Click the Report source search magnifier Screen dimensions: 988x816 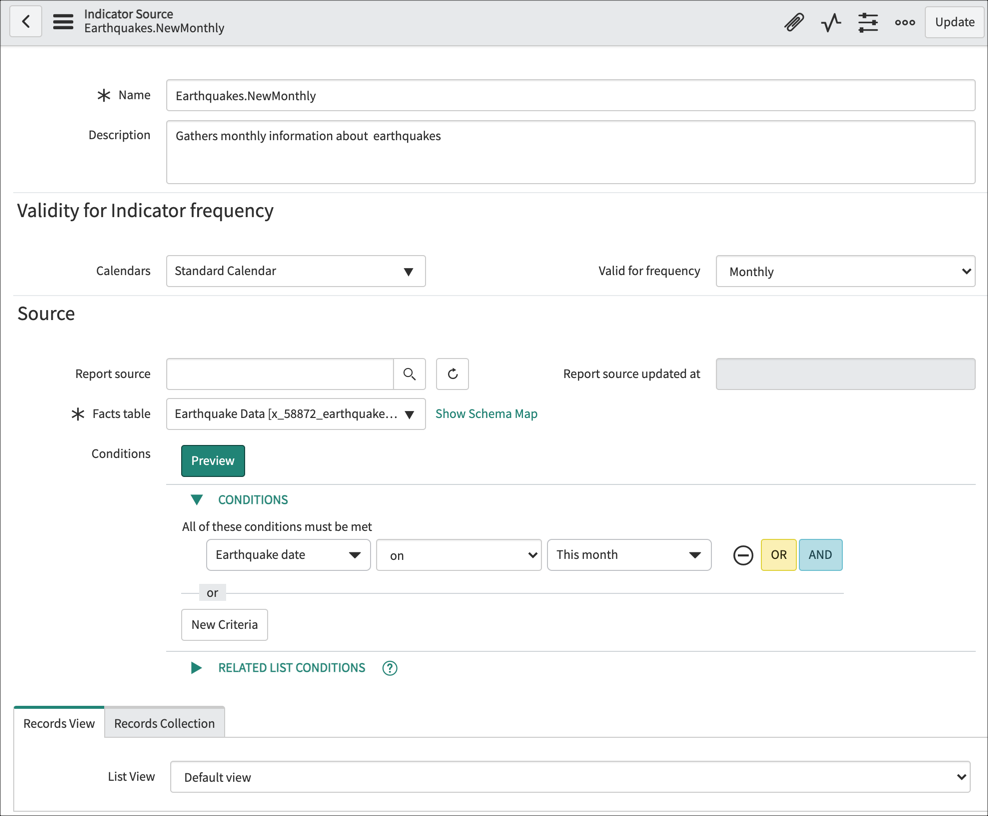click(x=409, y=373)
